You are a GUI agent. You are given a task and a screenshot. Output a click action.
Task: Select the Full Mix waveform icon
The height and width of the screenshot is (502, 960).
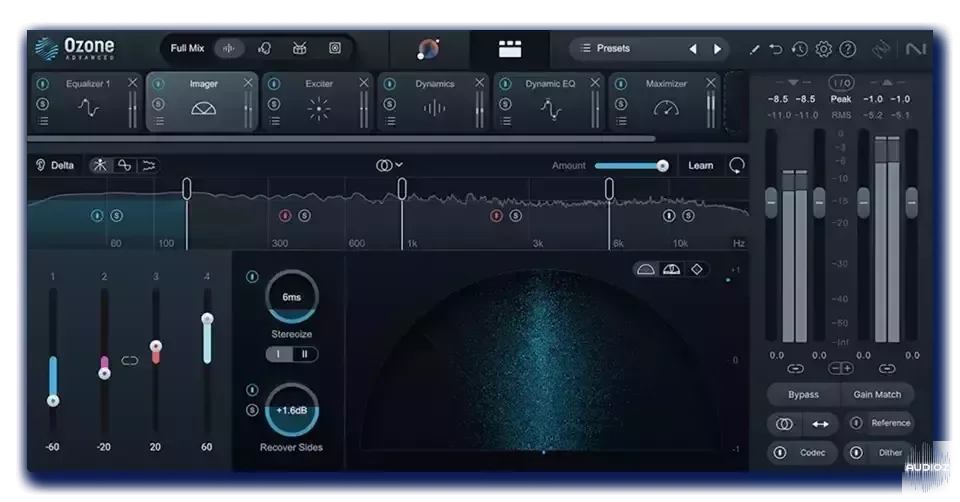pos(228,48)
